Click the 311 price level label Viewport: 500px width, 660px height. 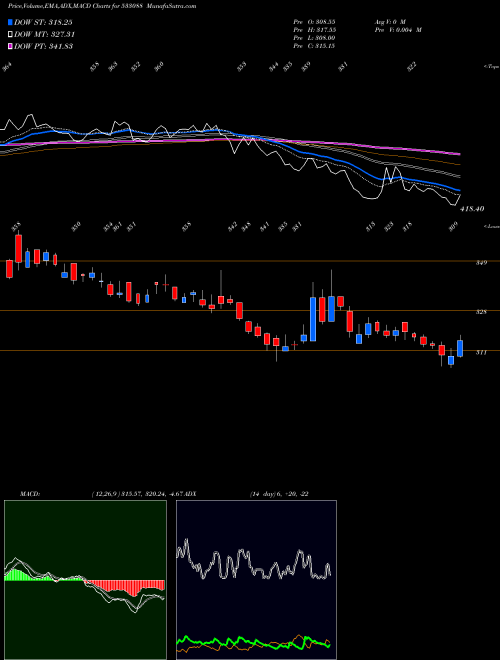(x=481, y=353)
